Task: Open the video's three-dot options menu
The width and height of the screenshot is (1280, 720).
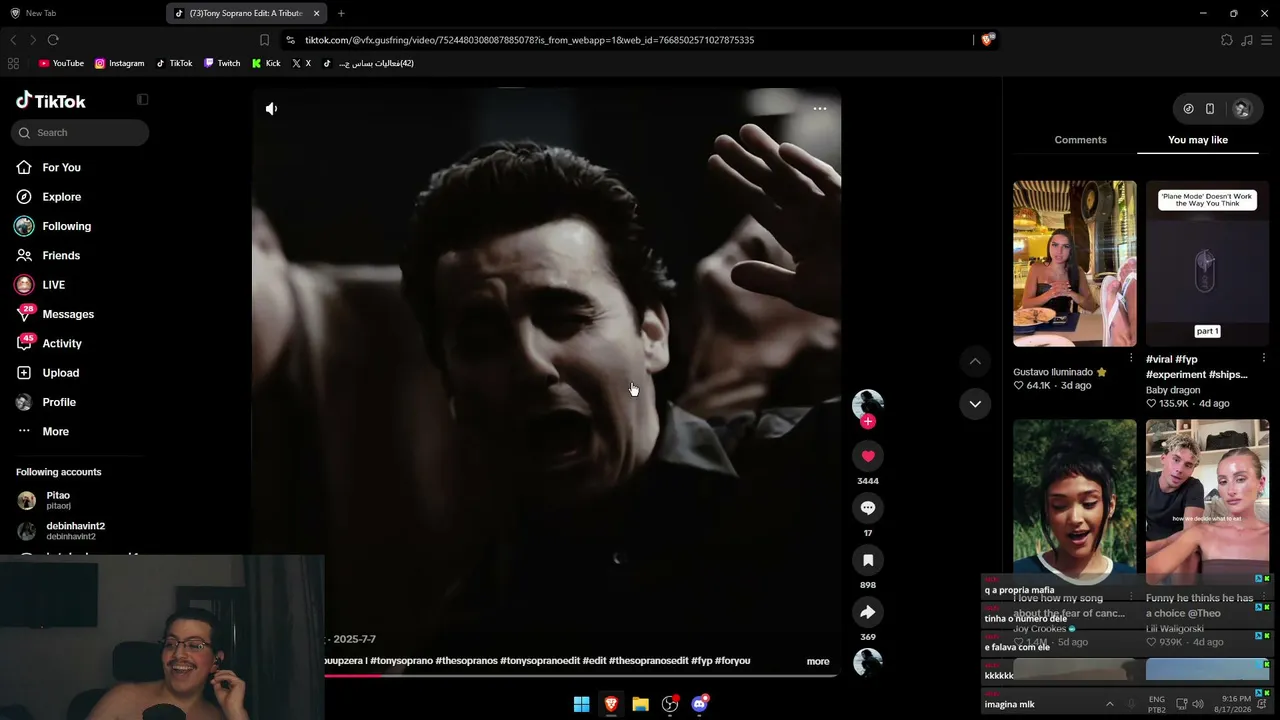Action: coord(820,108)
